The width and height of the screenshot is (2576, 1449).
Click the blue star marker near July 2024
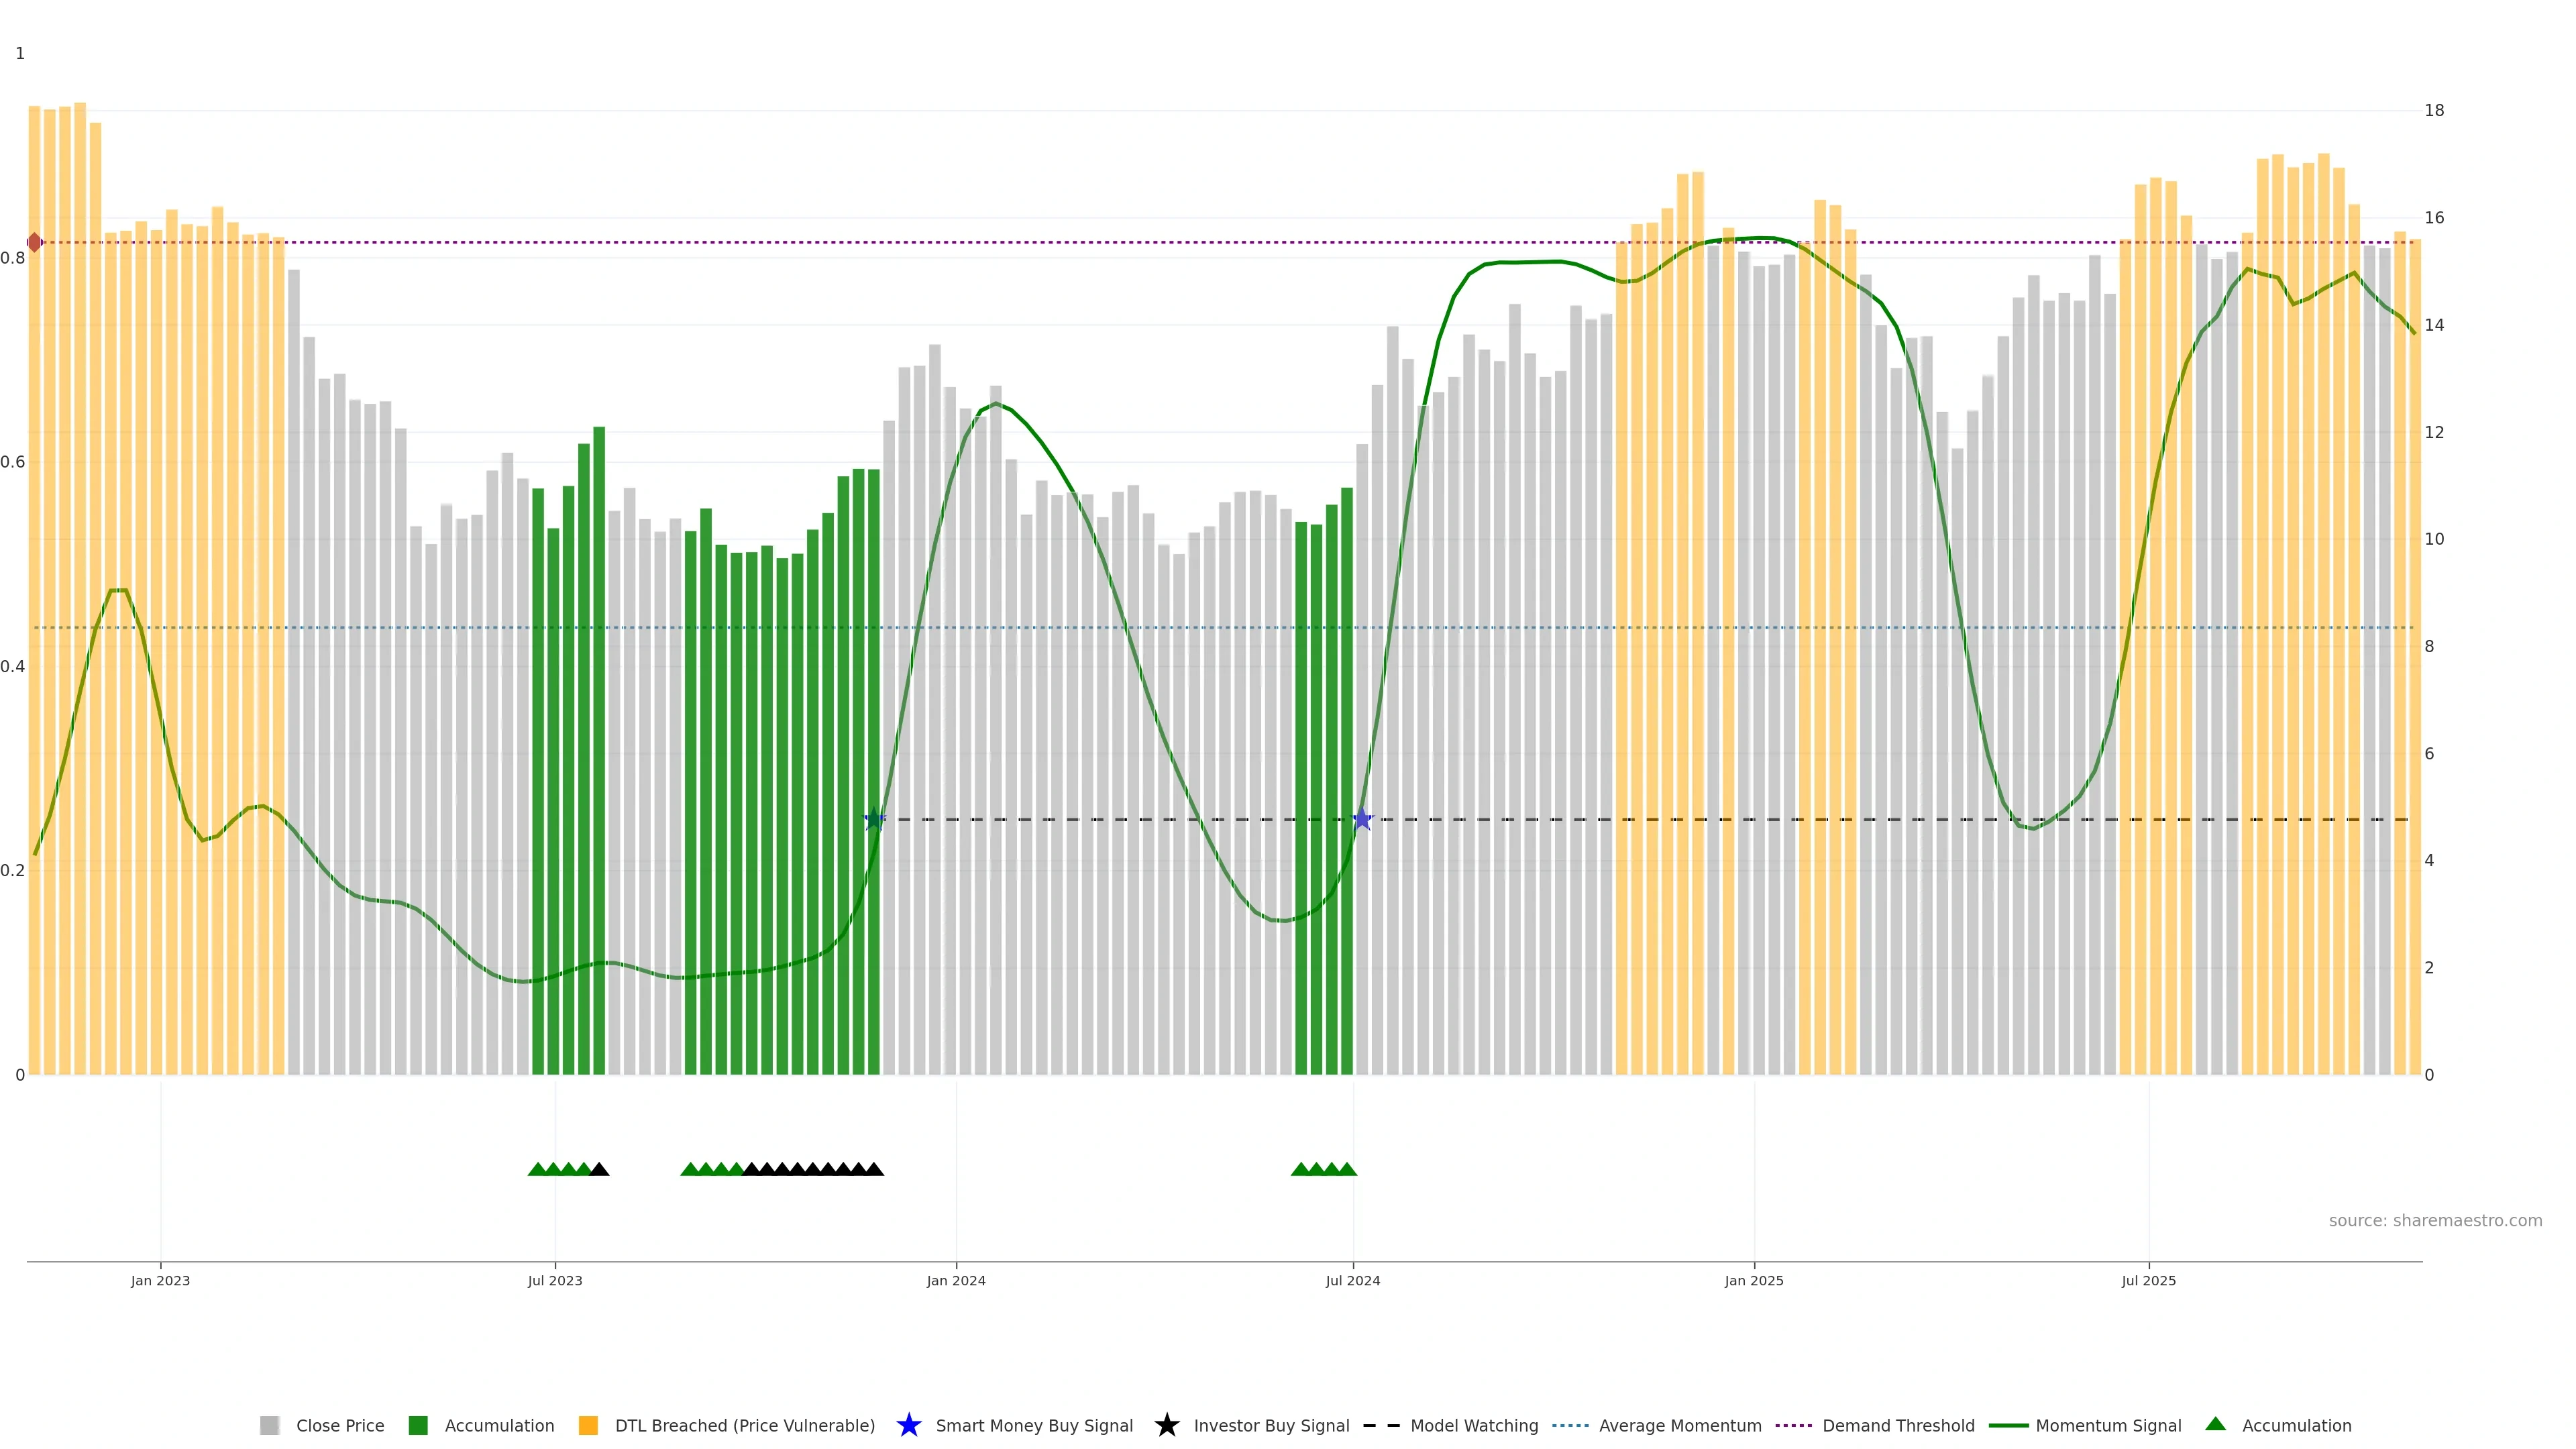point(1362,819)
